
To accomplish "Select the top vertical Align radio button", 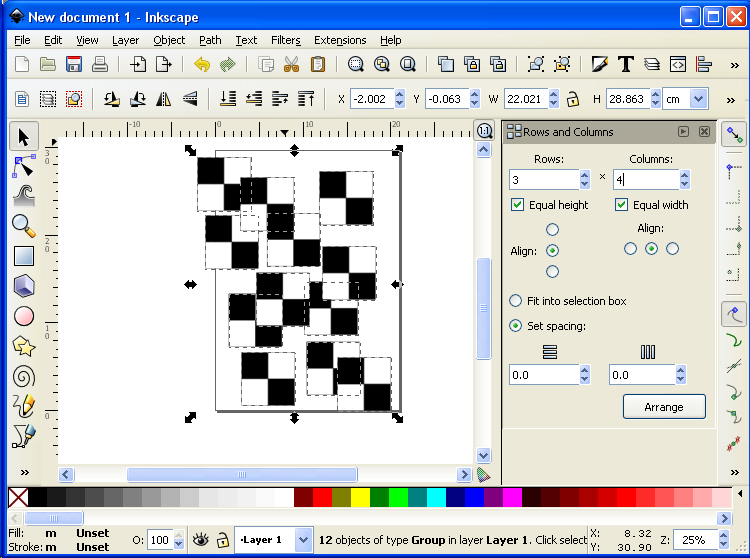I will point(552,230).
